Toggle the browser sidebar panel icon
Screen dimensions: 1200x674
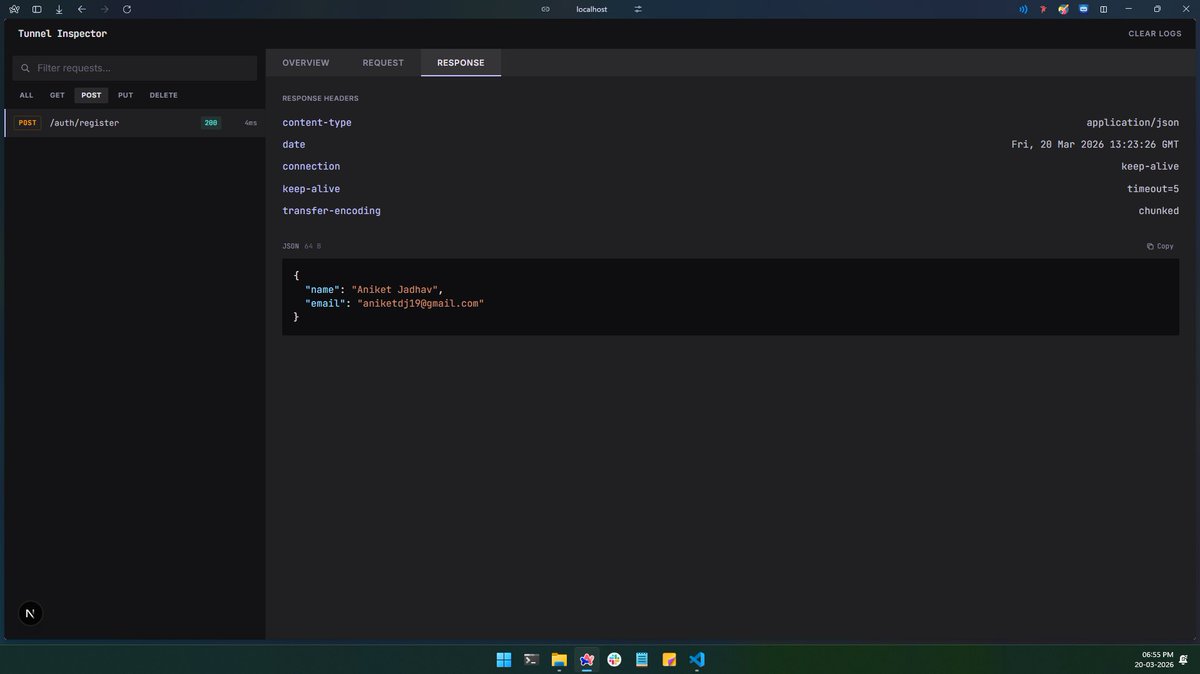(37, 9)
